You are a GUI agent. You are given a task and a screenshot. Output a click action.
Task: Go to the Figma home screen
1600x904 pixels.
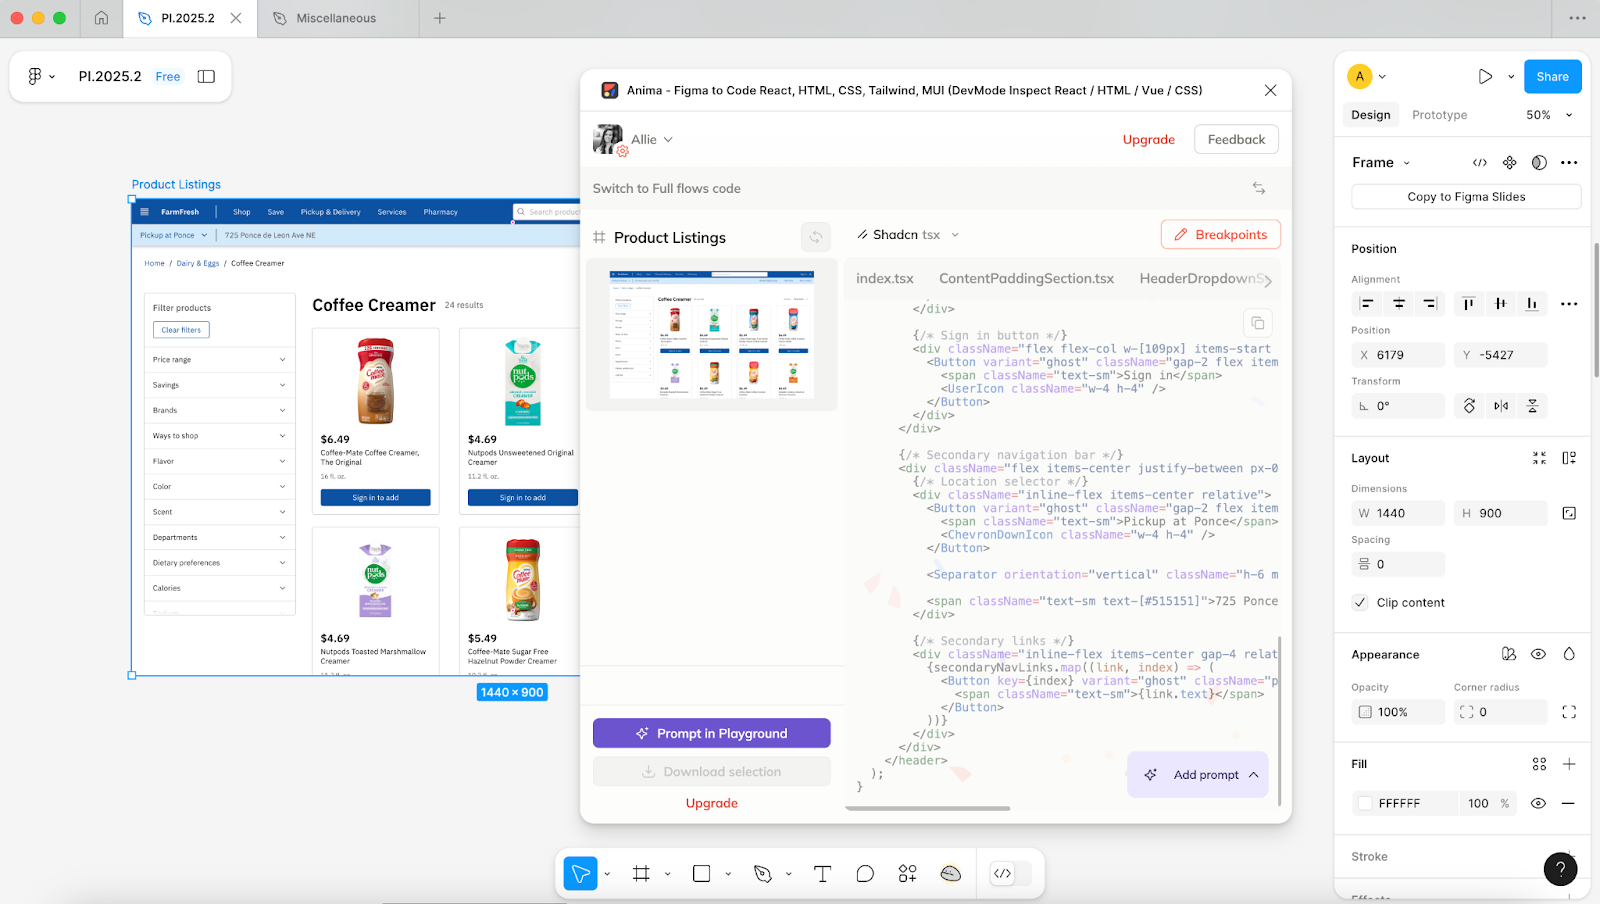click(x=101, y=18)
